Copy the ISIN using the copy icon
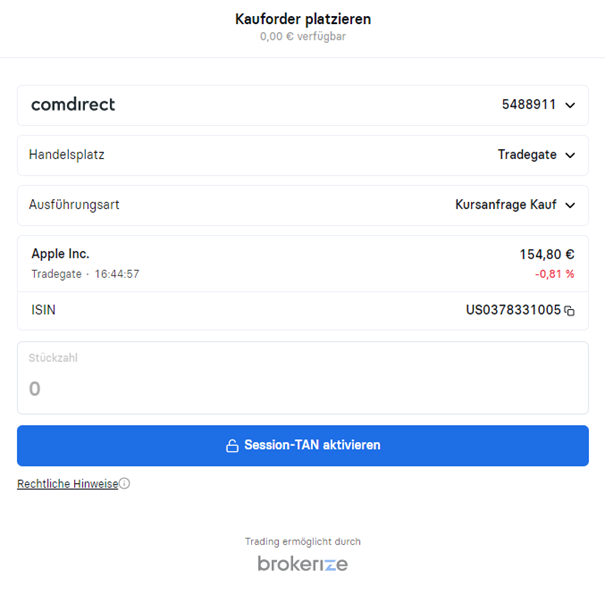The height and width of the screenshot is (603, 605). click(570, 311)
